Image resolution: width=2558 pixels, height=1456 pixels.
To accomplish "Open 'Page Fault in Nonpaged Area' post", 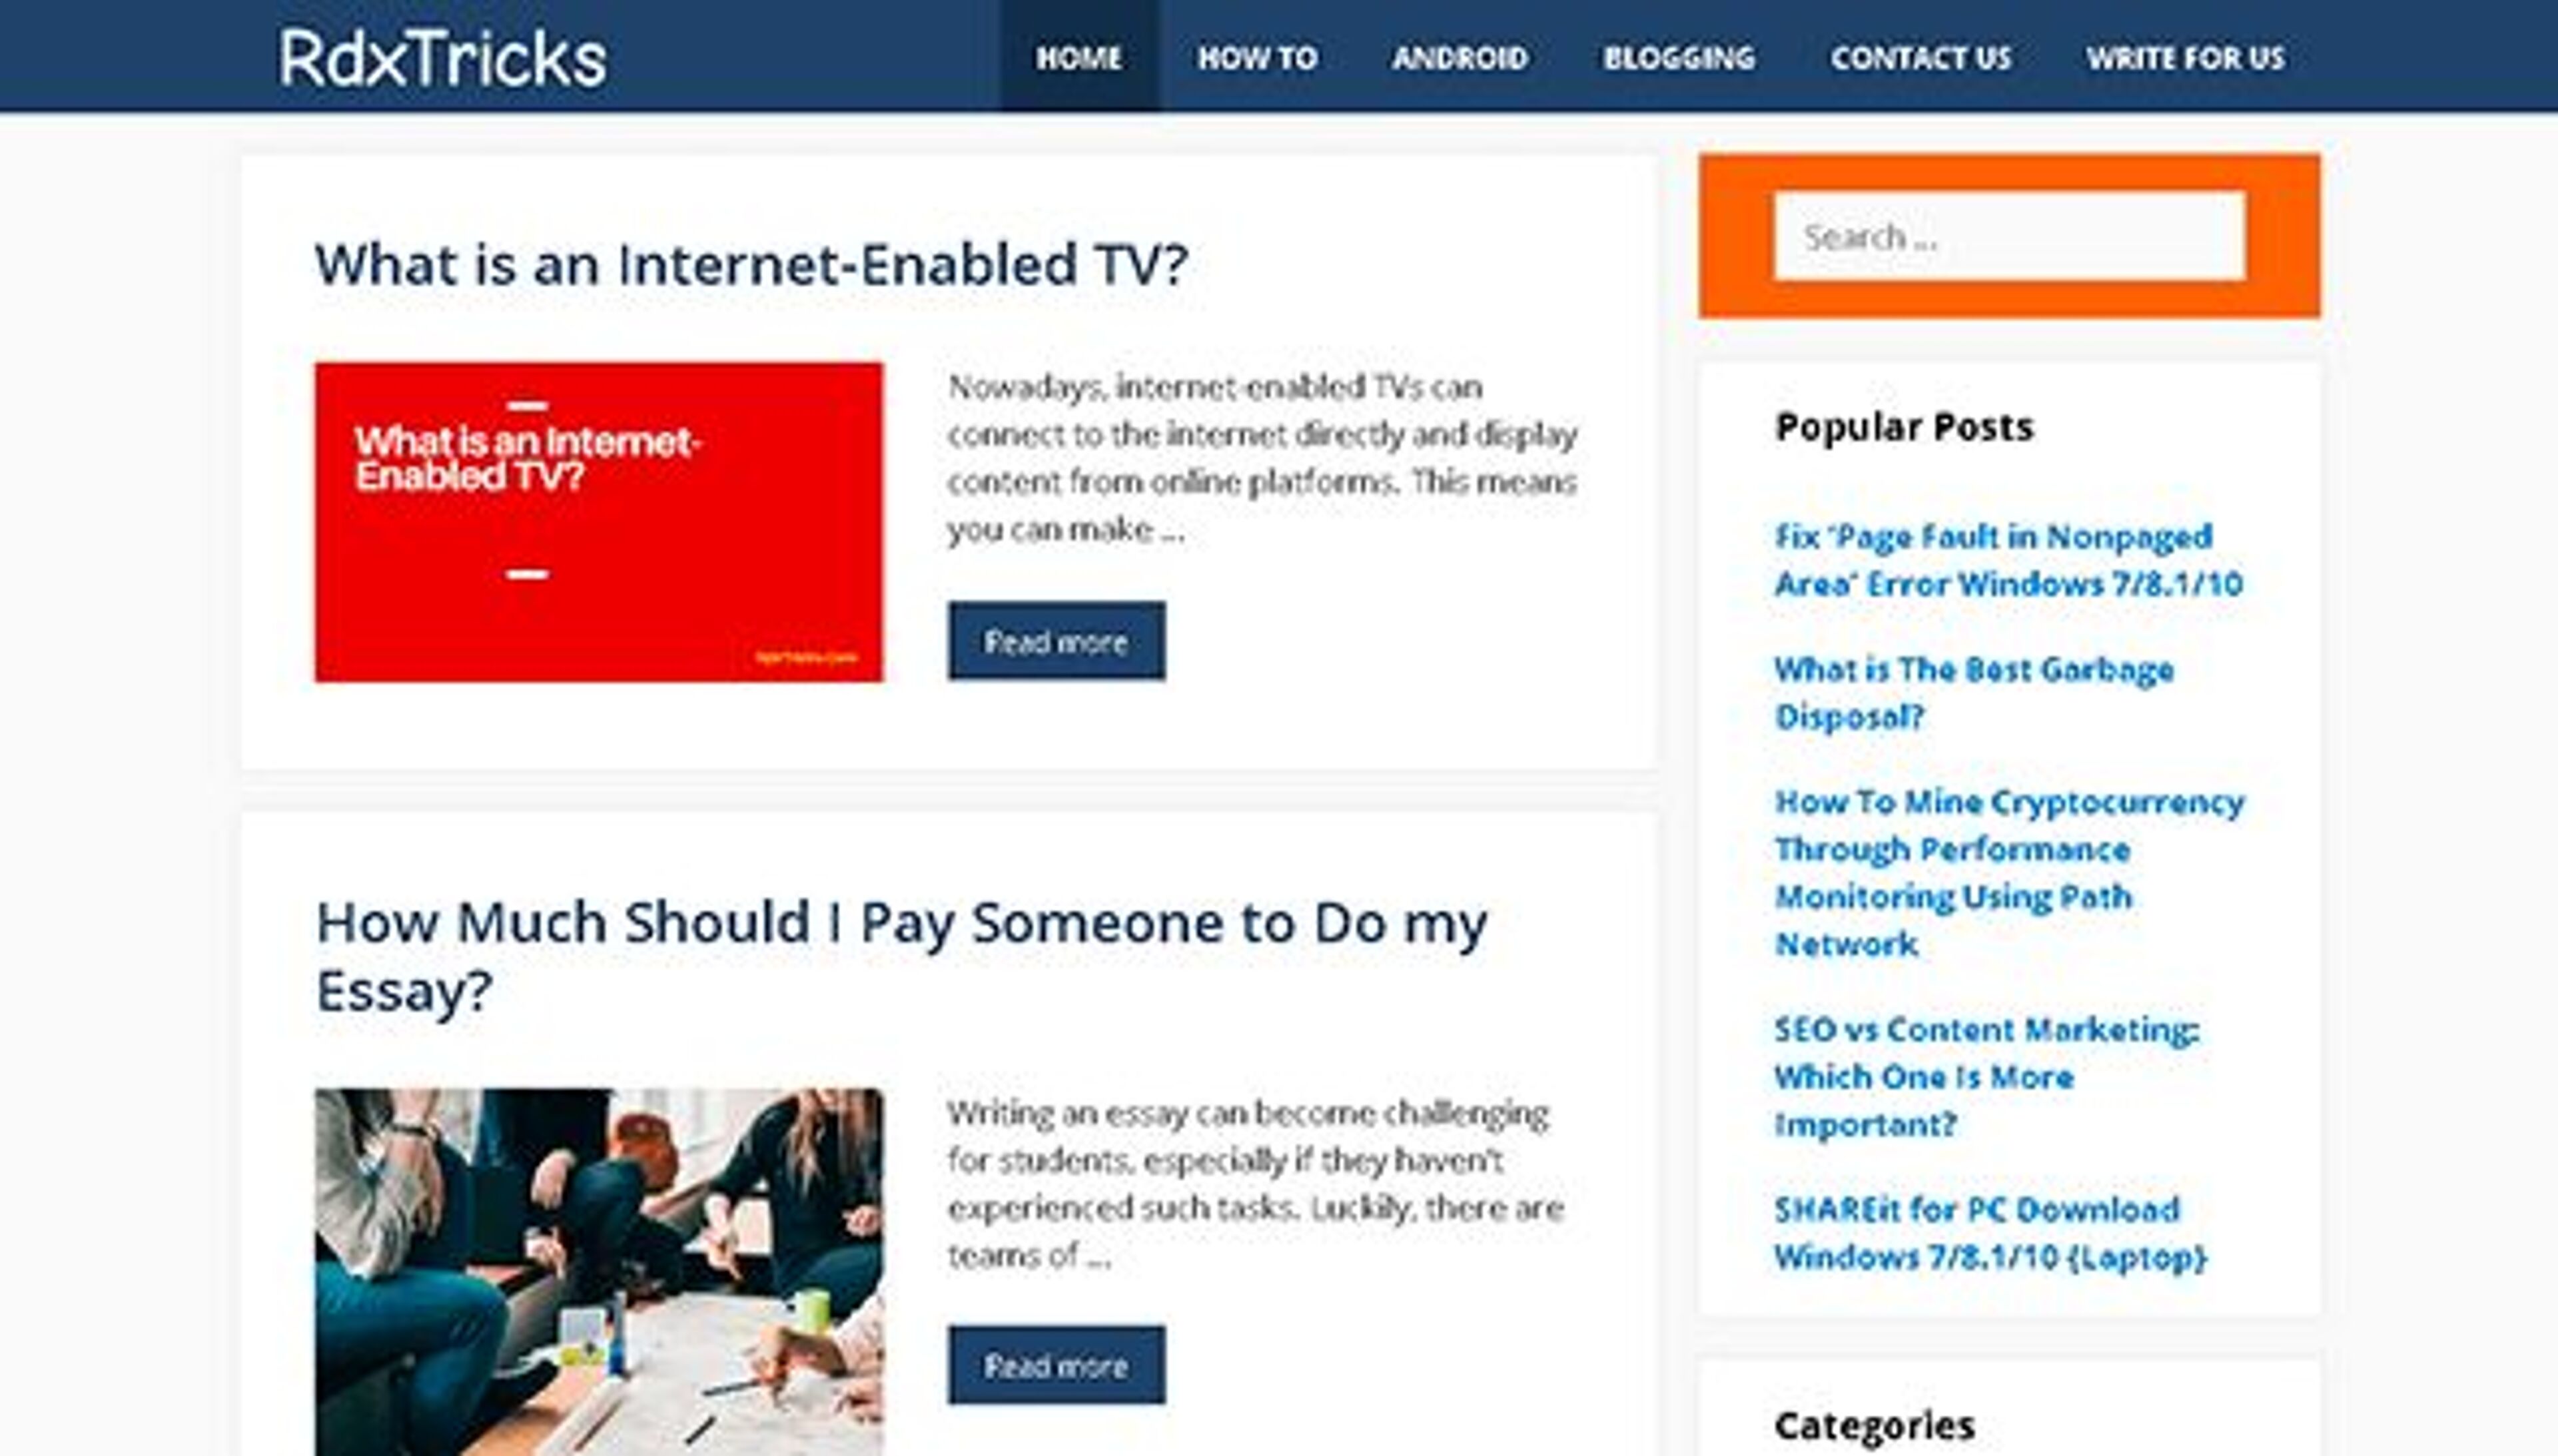I will 2008,560.
